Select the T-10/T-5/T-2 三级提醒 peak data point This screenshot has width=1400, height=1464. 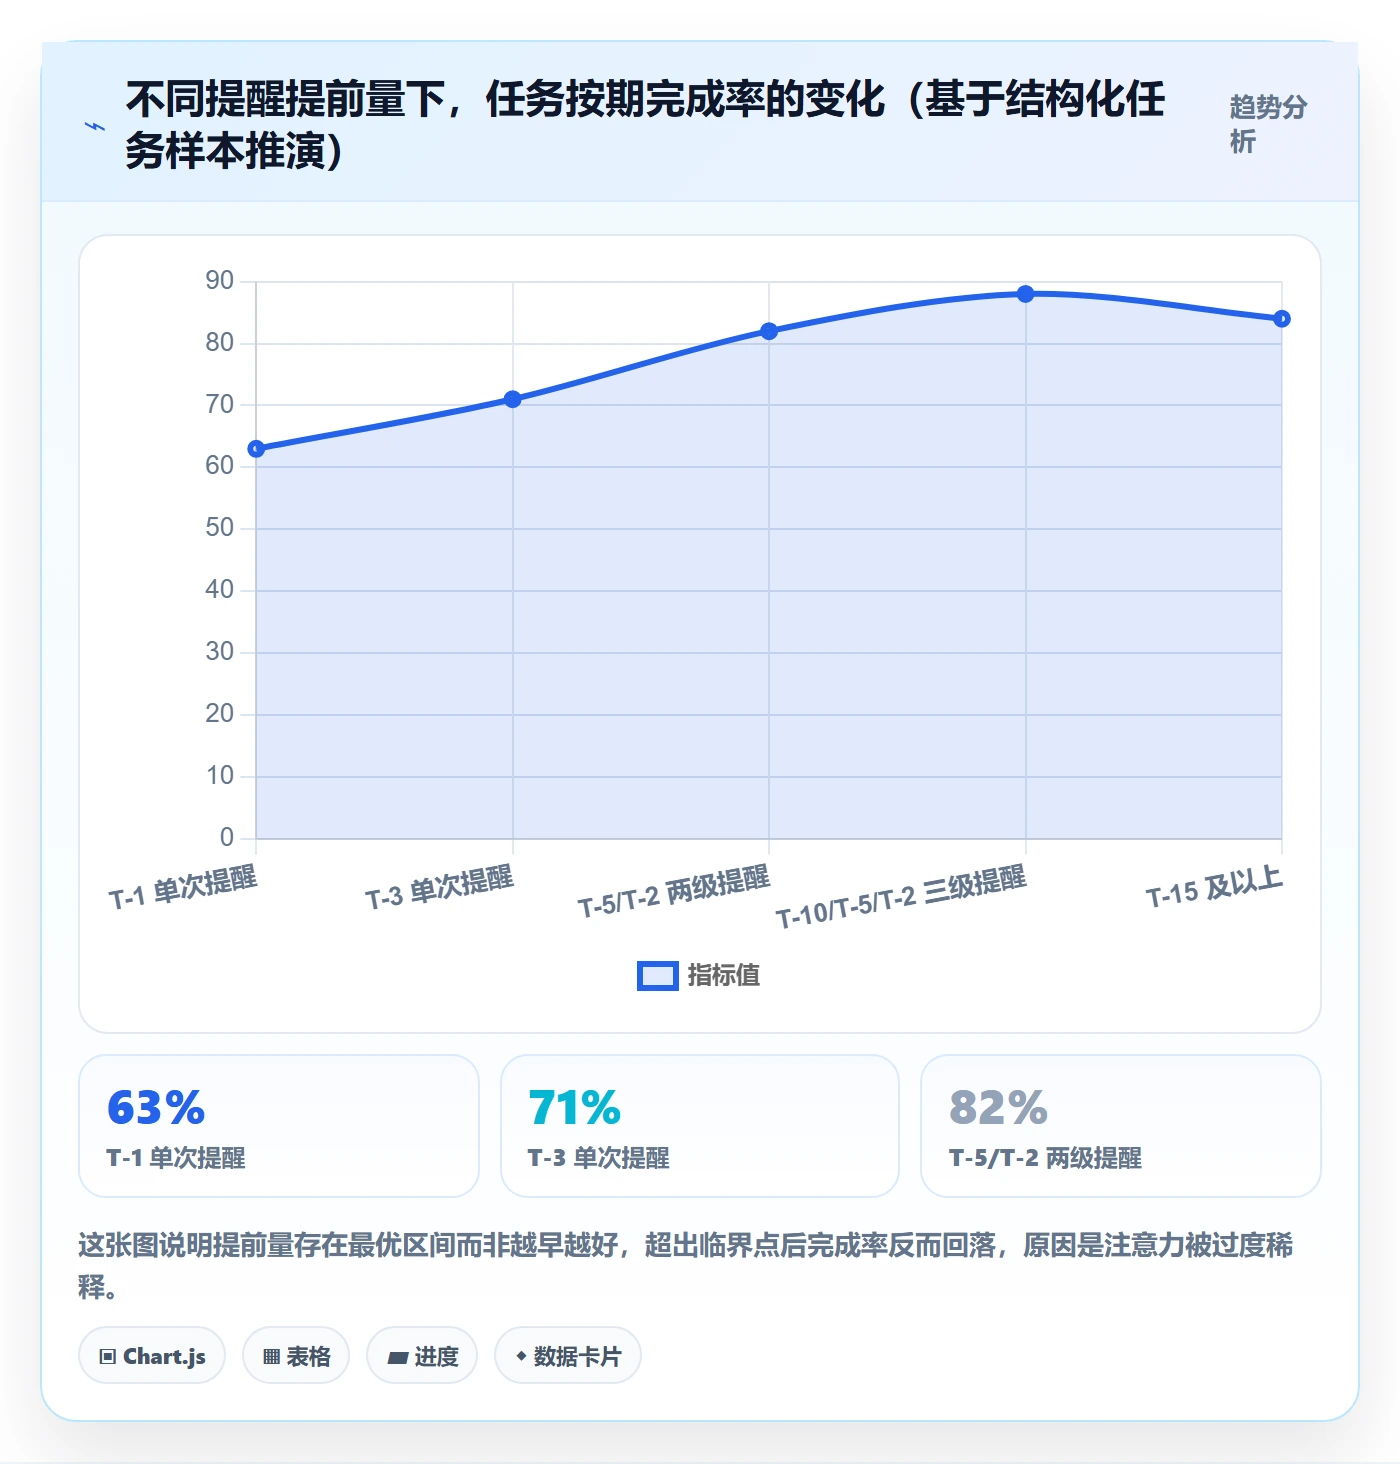coord(1025,294)
